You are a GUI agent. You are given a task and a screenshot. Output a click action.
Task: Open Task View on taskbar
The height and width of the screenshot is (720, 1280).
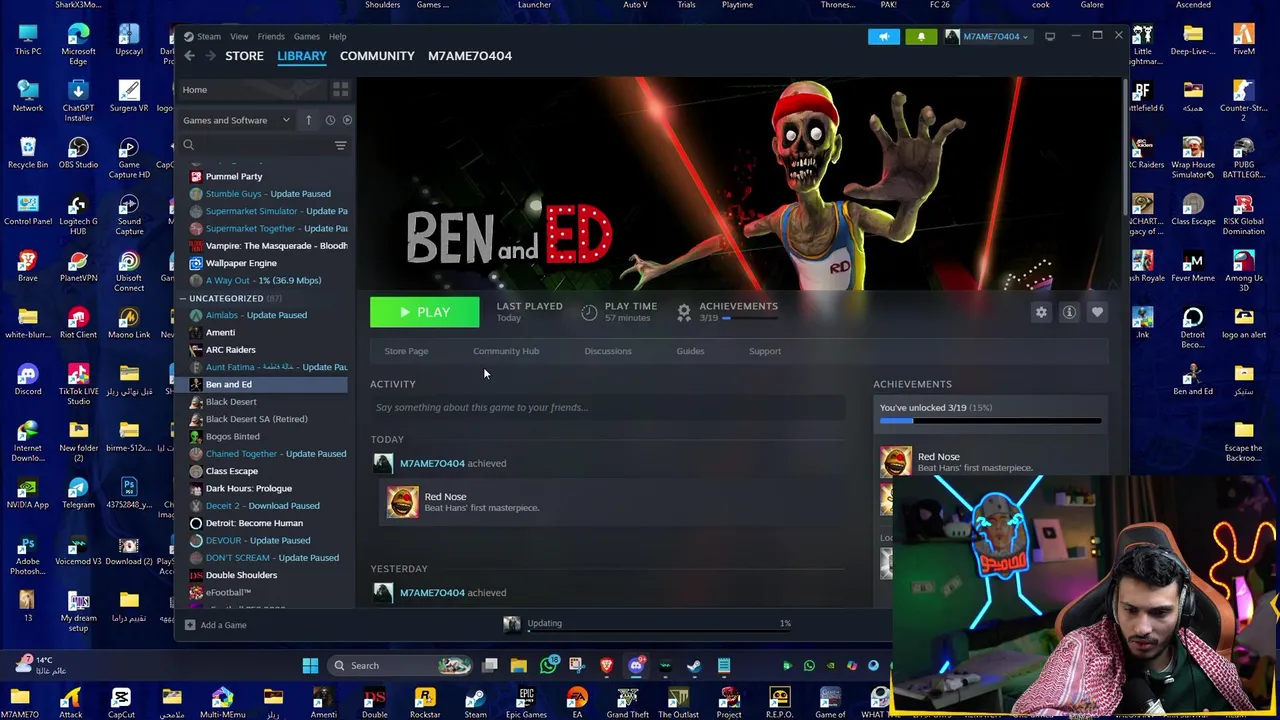[489, 666]
